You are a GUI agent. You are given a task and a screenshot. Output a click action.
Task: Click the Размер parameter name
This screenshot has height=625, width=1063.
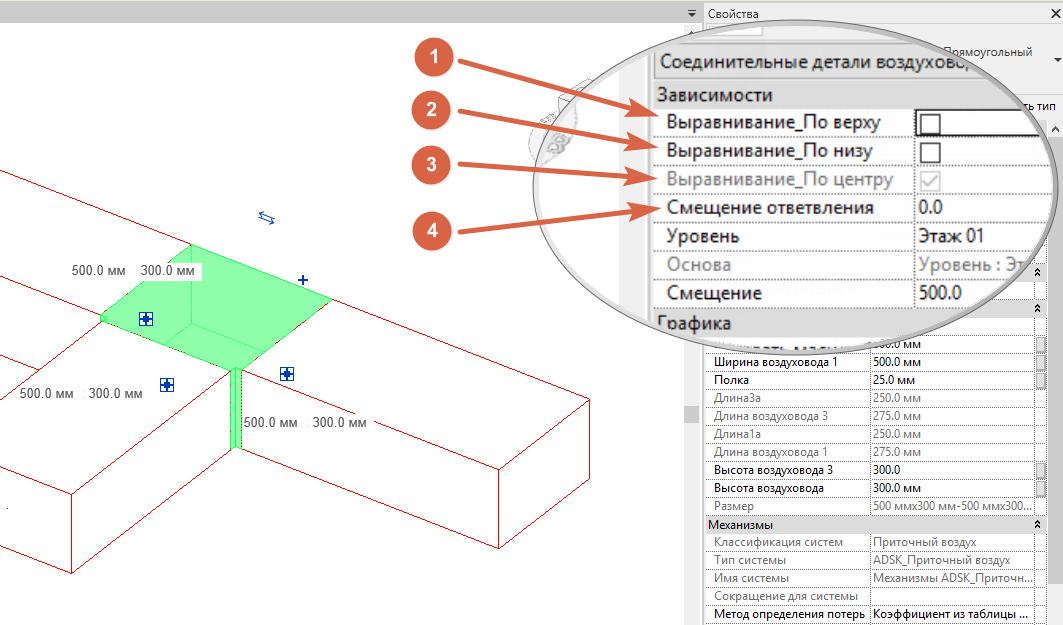[x=734, y=506]
